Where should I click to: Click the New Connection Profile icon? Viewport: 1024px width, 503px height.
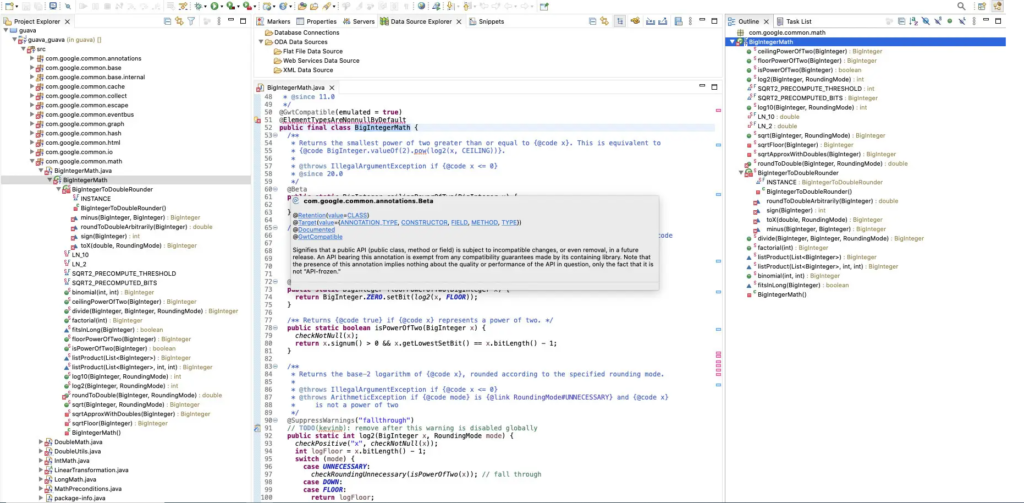635,21
